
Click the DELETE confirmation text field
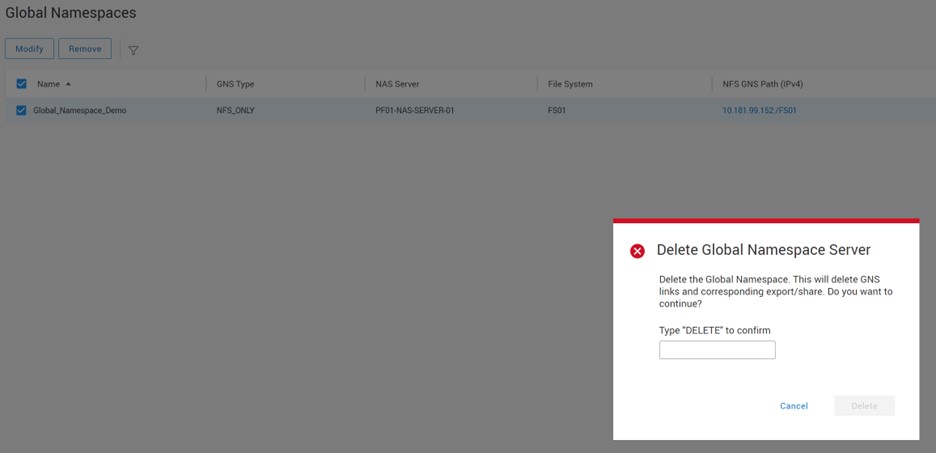click(717, 350)
